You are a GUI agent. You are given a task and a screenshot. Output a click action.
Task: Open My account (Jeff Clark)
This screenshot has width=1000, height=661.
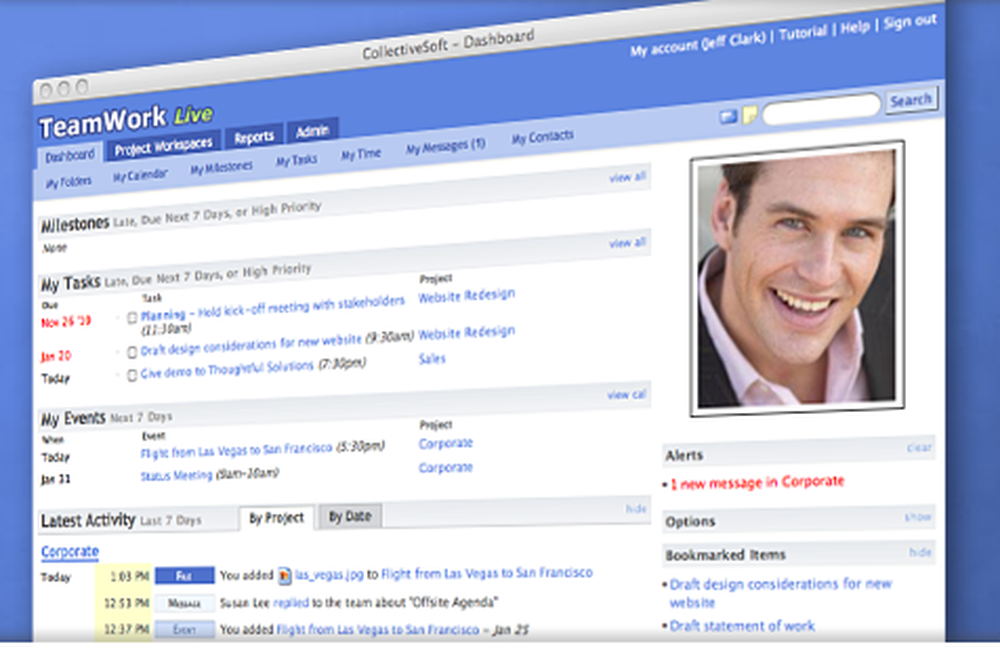698,43
